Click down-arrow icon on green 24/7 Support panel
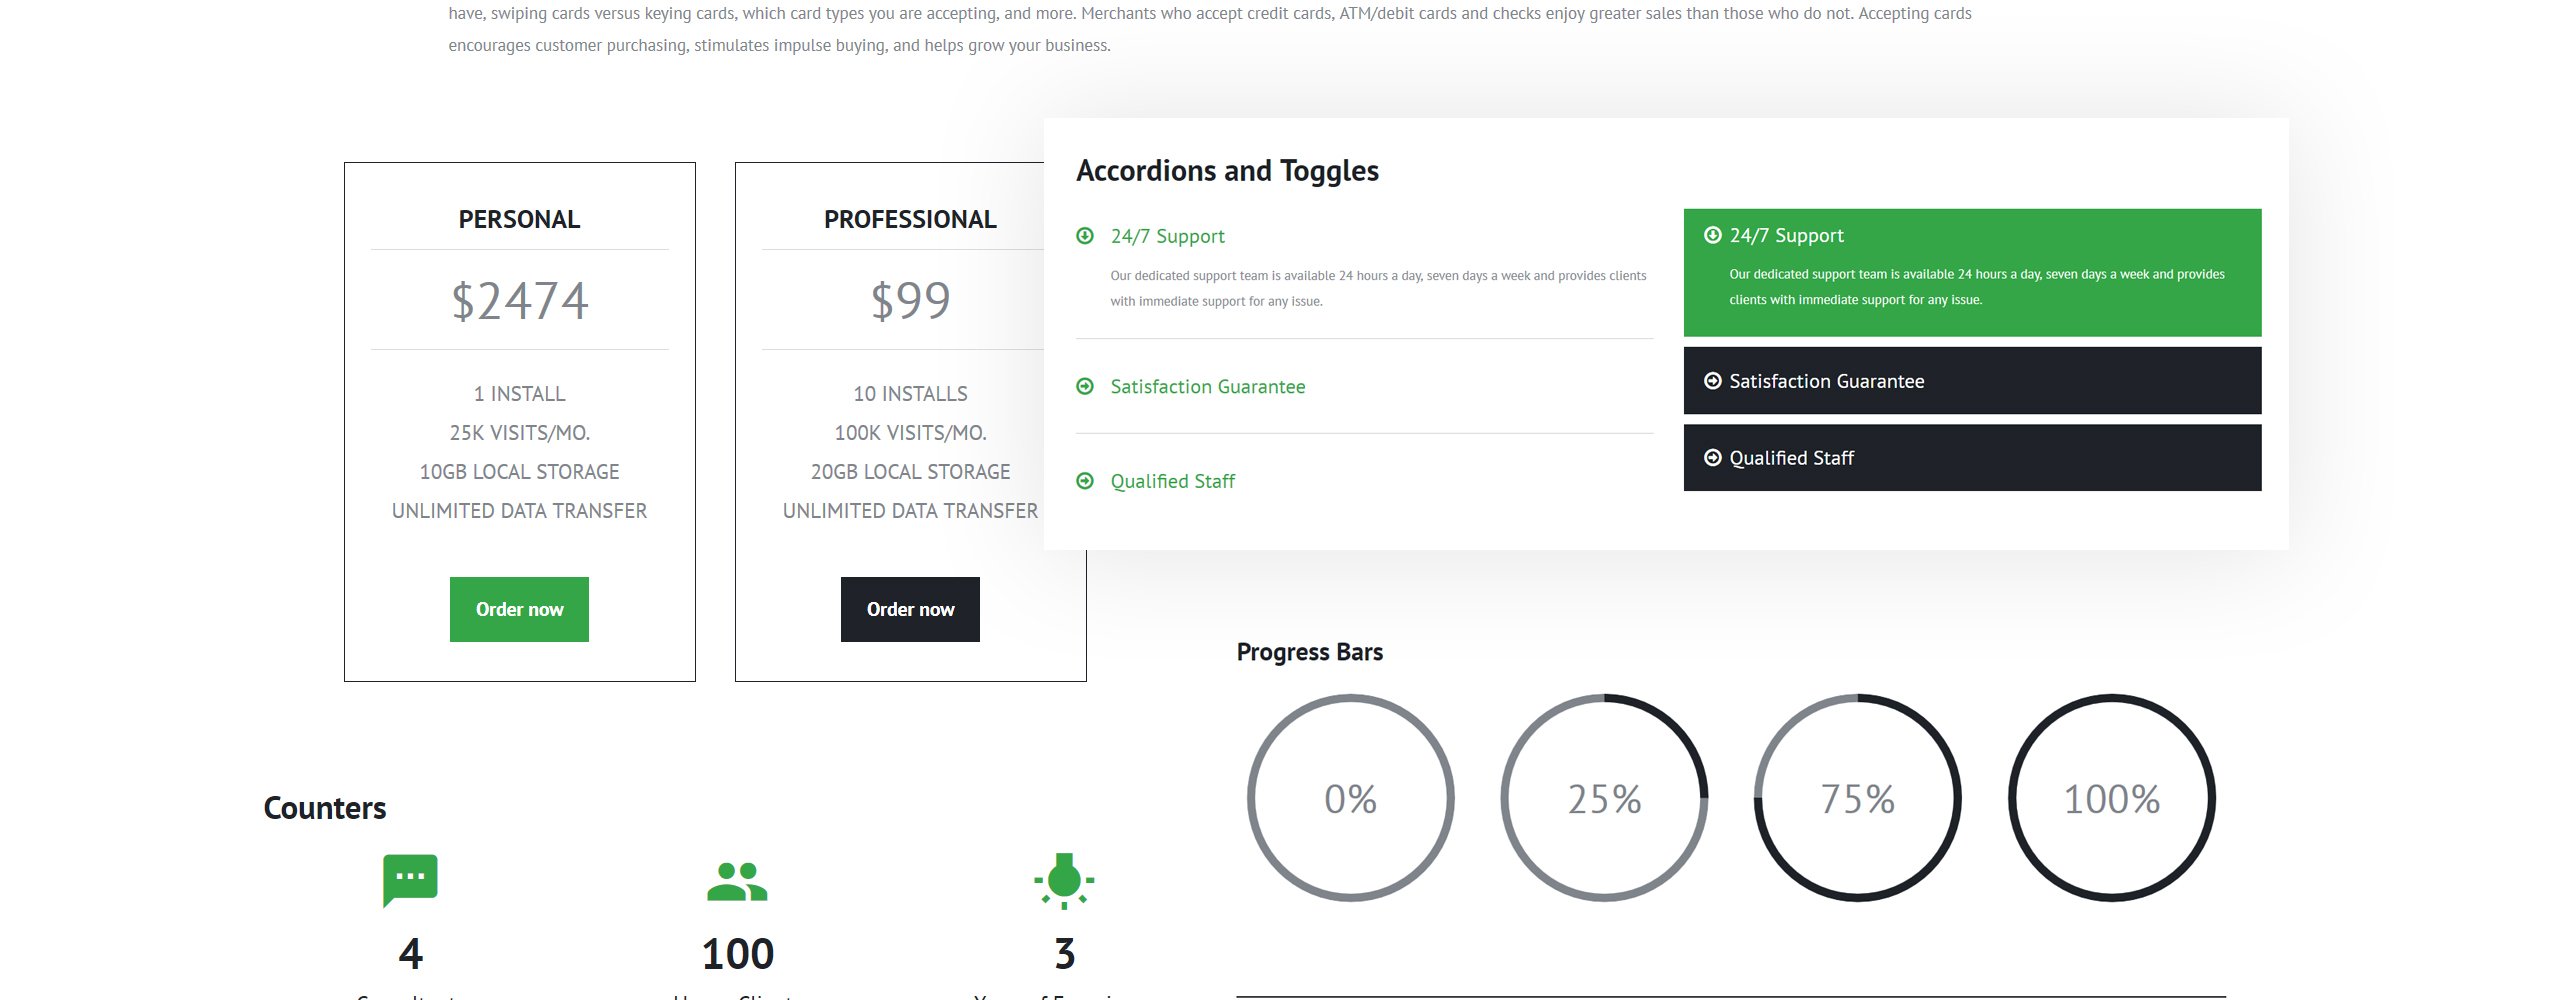This screenshot has height=1000, width=2560. pos(1713,235)
